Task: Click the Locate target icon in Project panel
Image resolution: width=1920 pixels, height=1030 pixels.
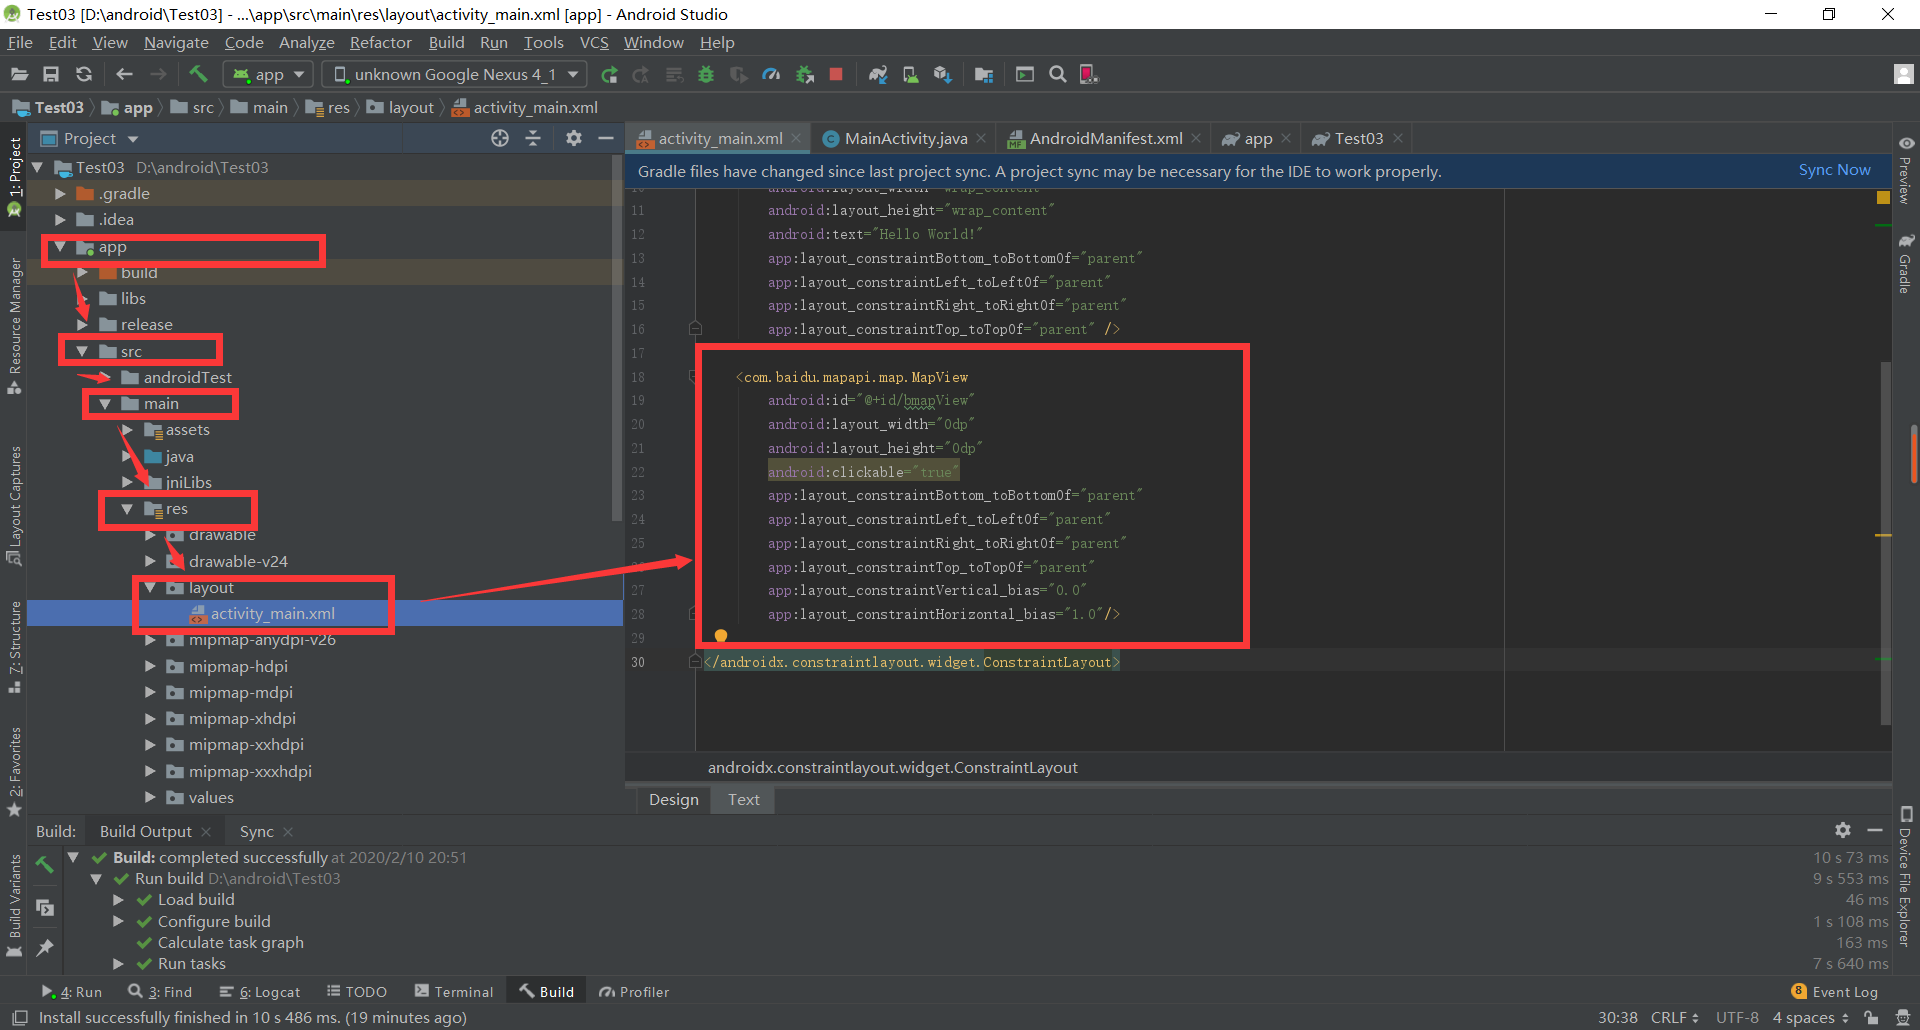Action: pyautogui.click(x=500, y=138)
